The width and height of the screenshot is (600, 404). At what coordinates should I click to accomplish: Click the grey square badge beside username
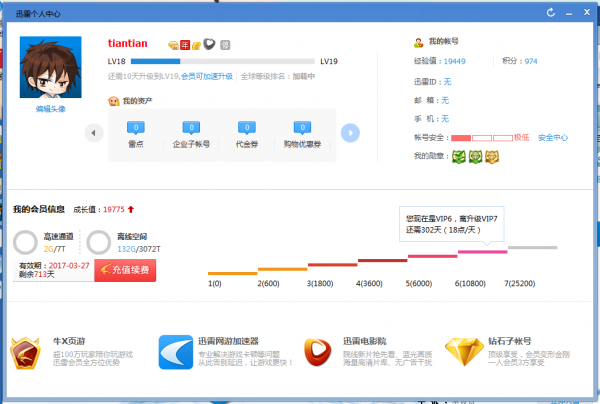point(225,45)
